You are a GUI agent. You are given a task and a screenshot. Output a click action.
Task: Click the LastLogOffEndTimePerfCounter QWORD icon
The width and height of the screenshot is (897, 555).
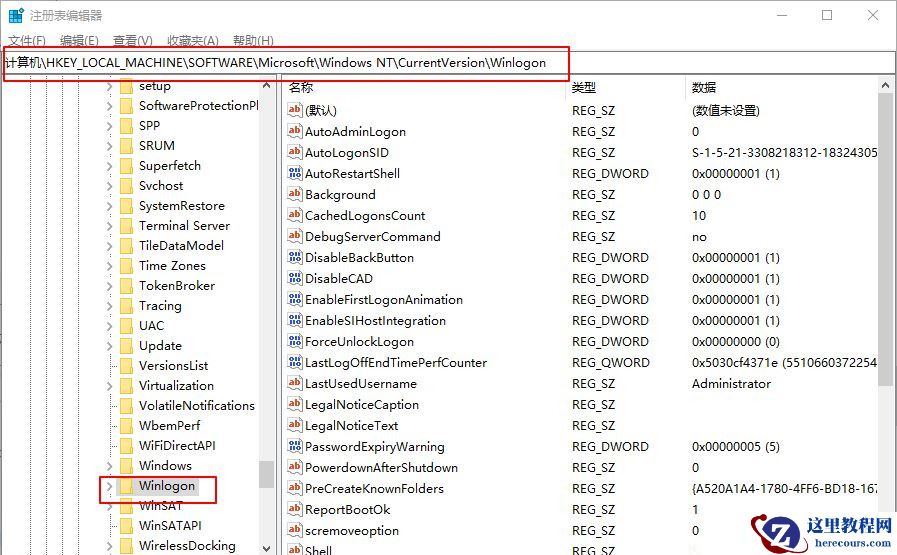[295, 362]
